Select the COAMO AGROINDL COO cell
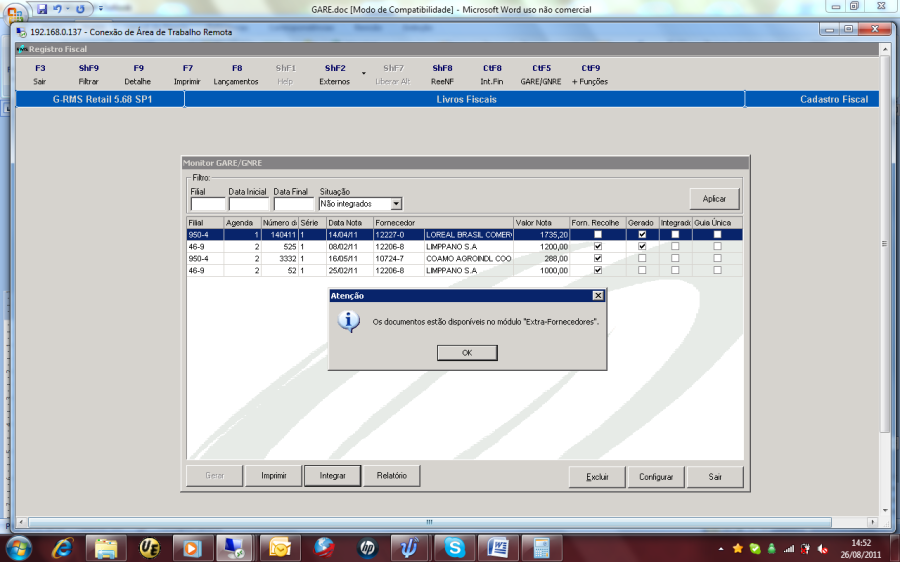The height and width of the screenshot is (562, 900). pos(468,258)
